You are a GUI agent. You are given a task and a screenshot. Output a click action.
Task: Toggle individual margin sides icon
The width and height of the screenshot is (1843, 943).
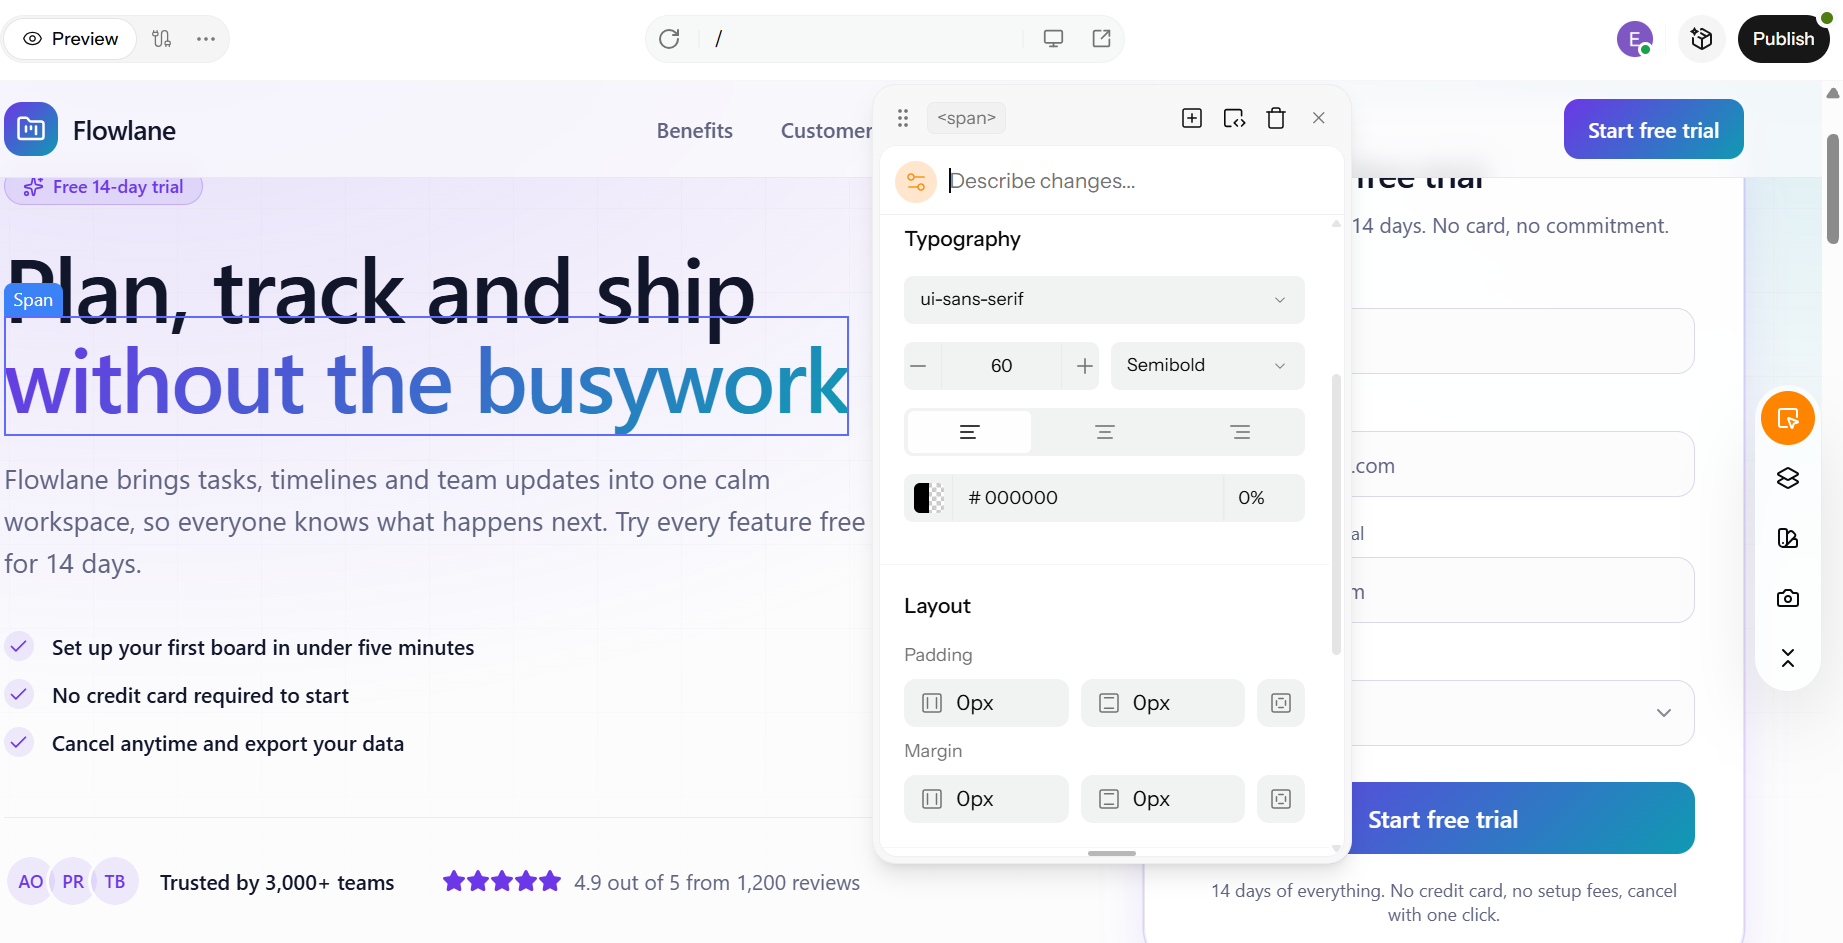pyautogui.click(x=1281, y=799)
